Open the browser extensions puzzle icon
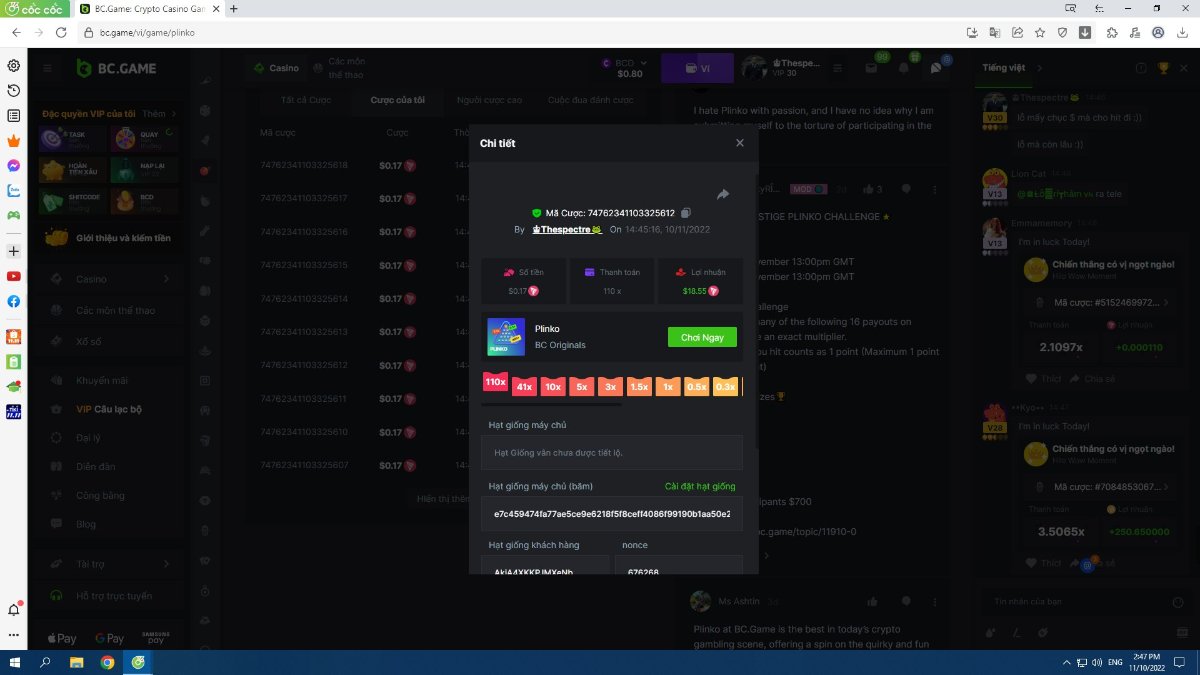Viewport: 1200px width, 675px height. [x=1111, y=32]
